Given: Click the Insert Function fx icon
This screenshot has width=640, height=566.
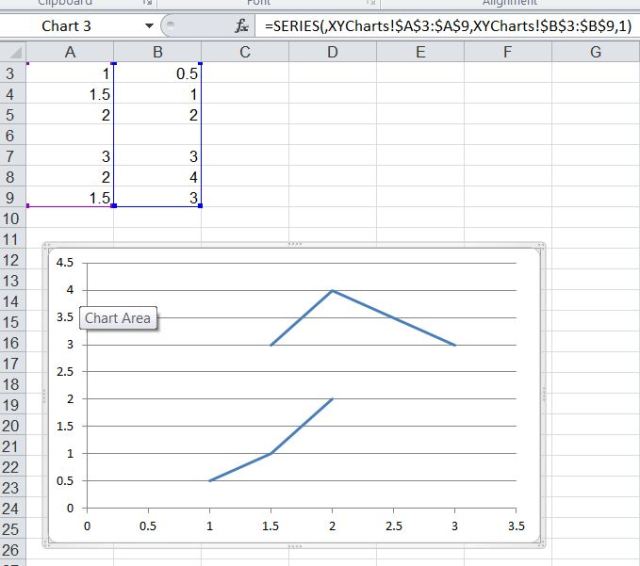Looking at the screenshot, I should pos(241,26).
